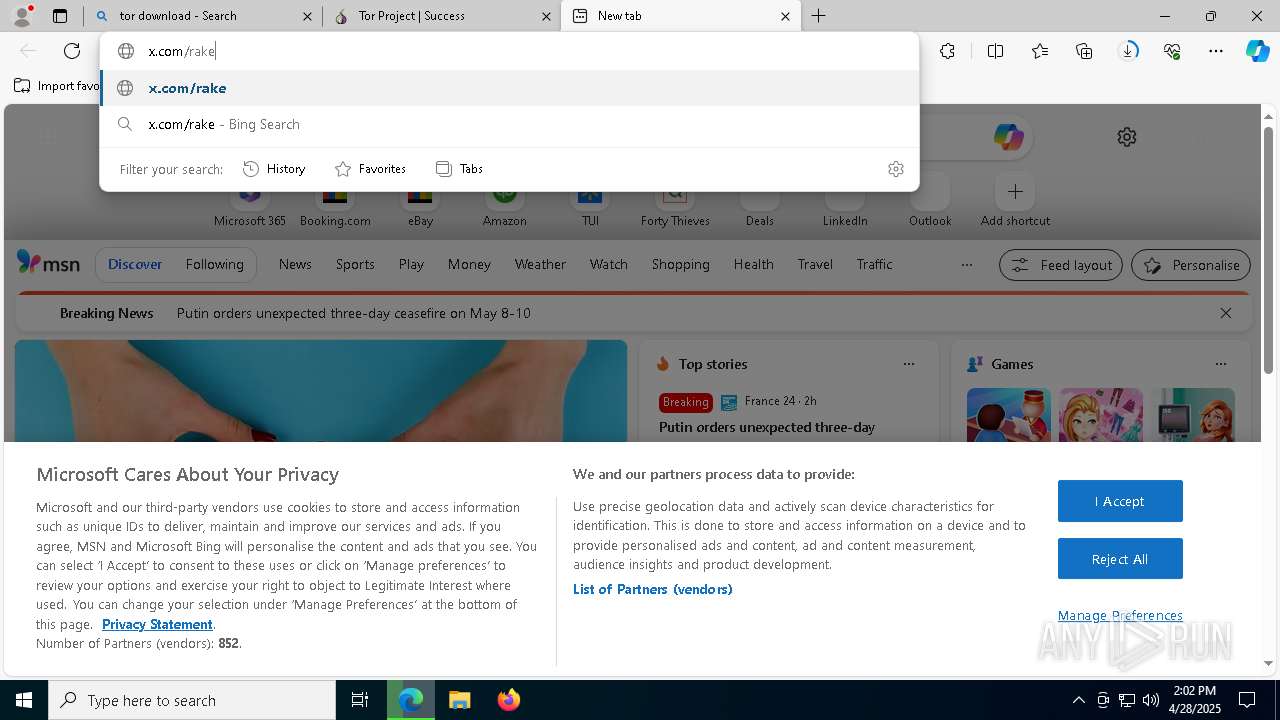Open Manage Preferences link
The image size is (1280, 720).
(1120, 615)
